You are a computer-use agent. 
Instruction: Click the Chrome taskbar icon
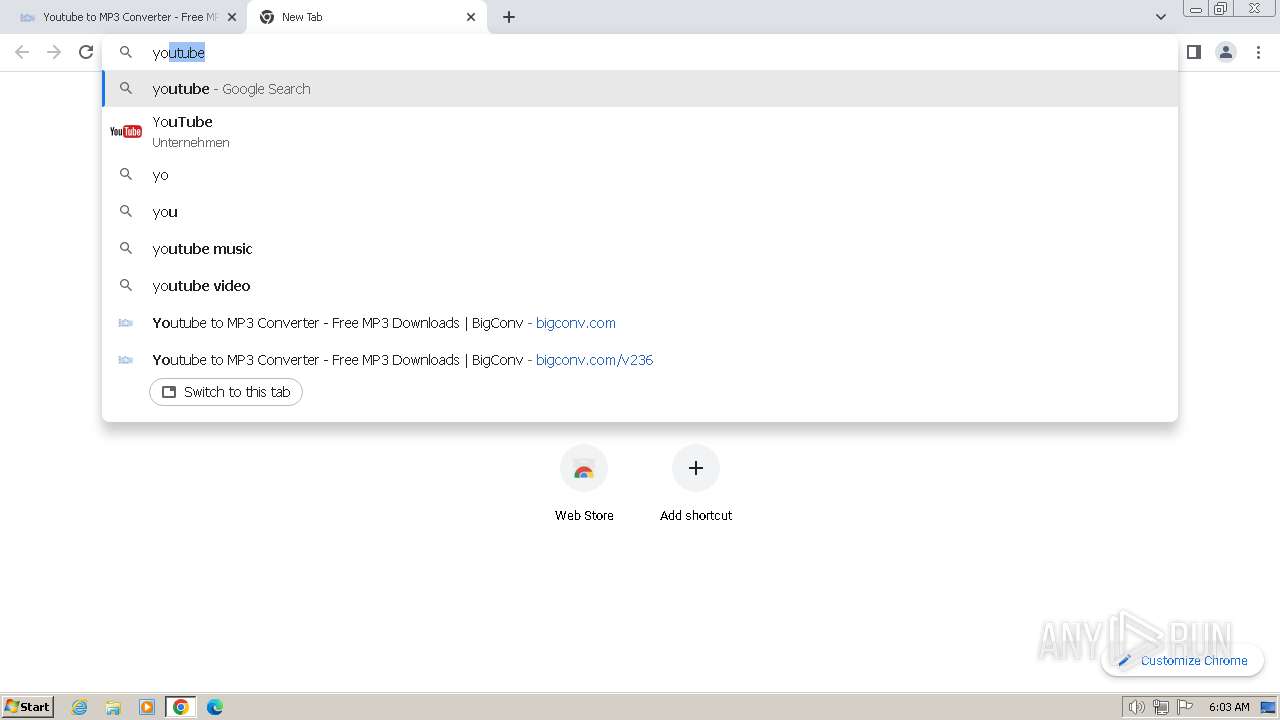[181, 707]
